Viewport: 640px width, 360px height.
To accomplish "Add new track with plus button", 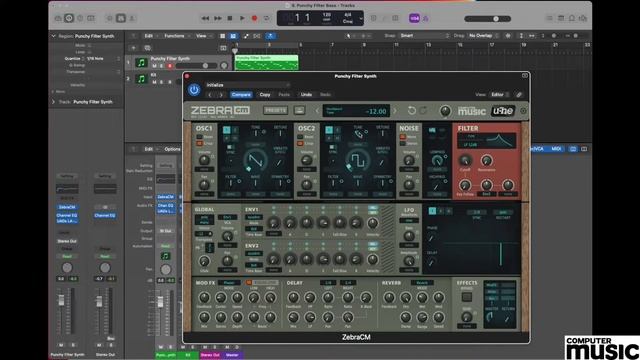I will [133, 48].
